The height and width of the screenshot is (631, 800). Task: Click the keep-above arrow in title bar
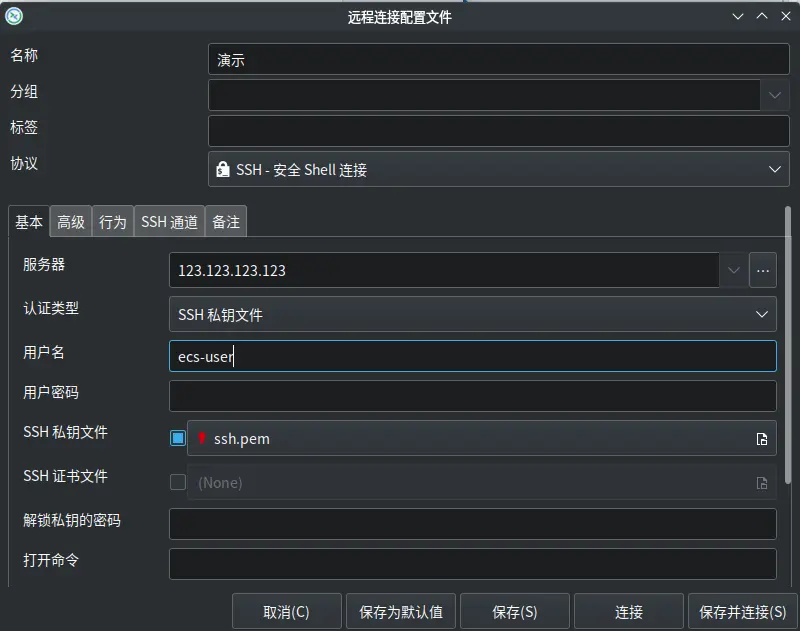pyautogui.click(x=762, y=16)
